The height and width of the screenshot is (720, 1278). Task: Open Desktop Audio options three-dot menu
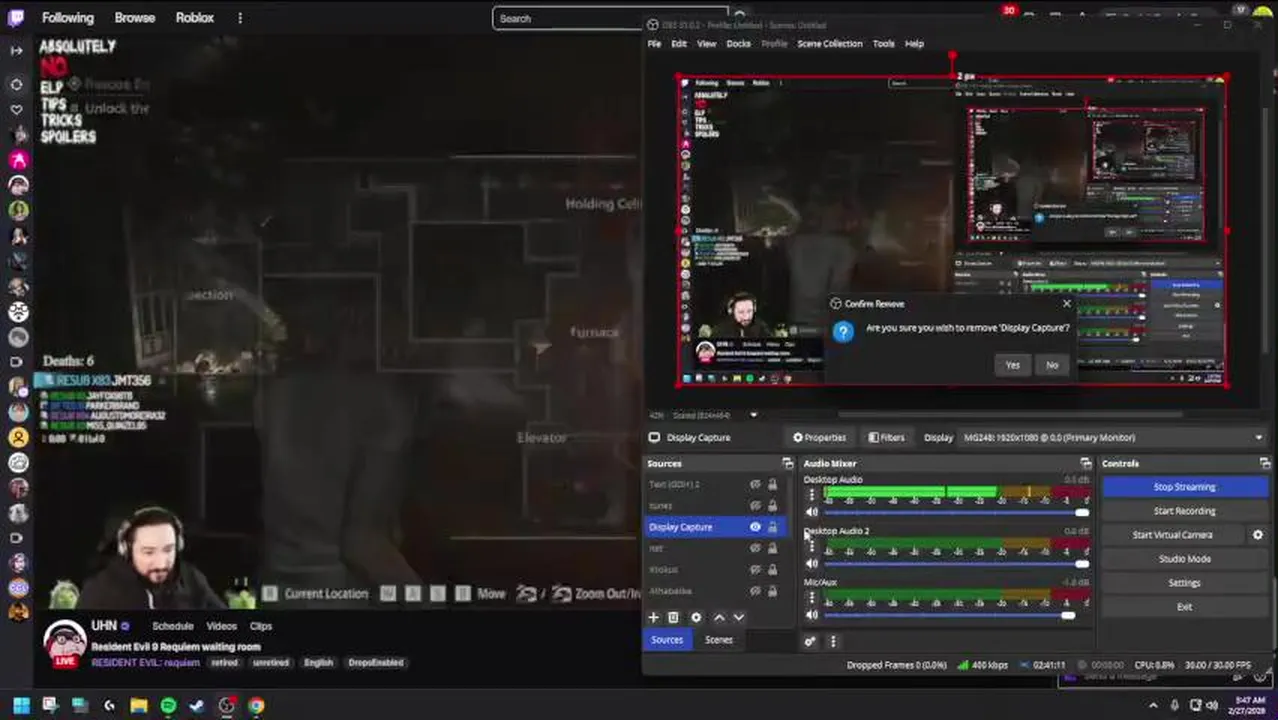tap(811, 495)
